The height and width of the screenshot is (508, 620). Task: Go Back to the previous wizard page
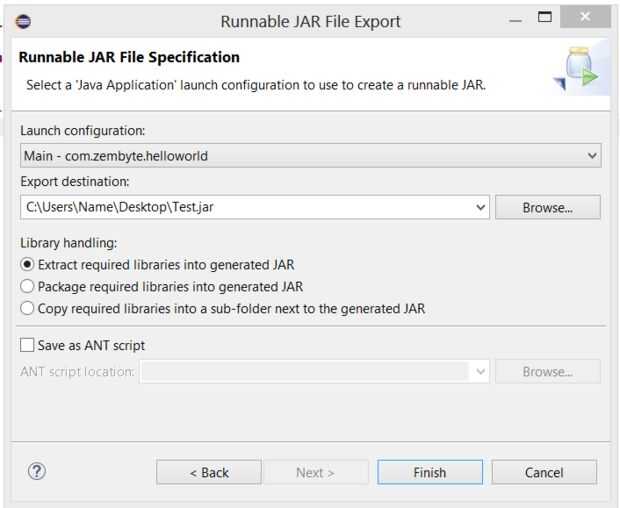coord(208,472)
